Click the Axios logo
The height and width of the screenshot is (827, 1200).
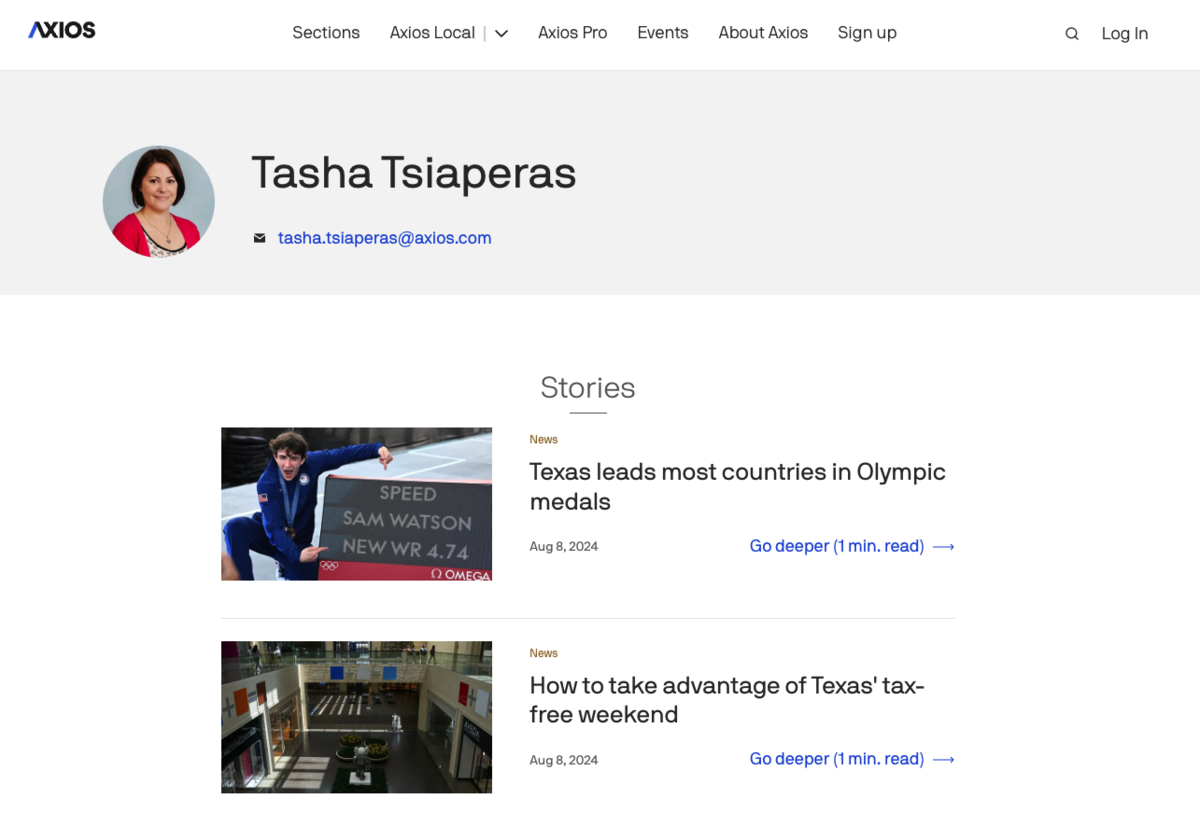(62, 30)
